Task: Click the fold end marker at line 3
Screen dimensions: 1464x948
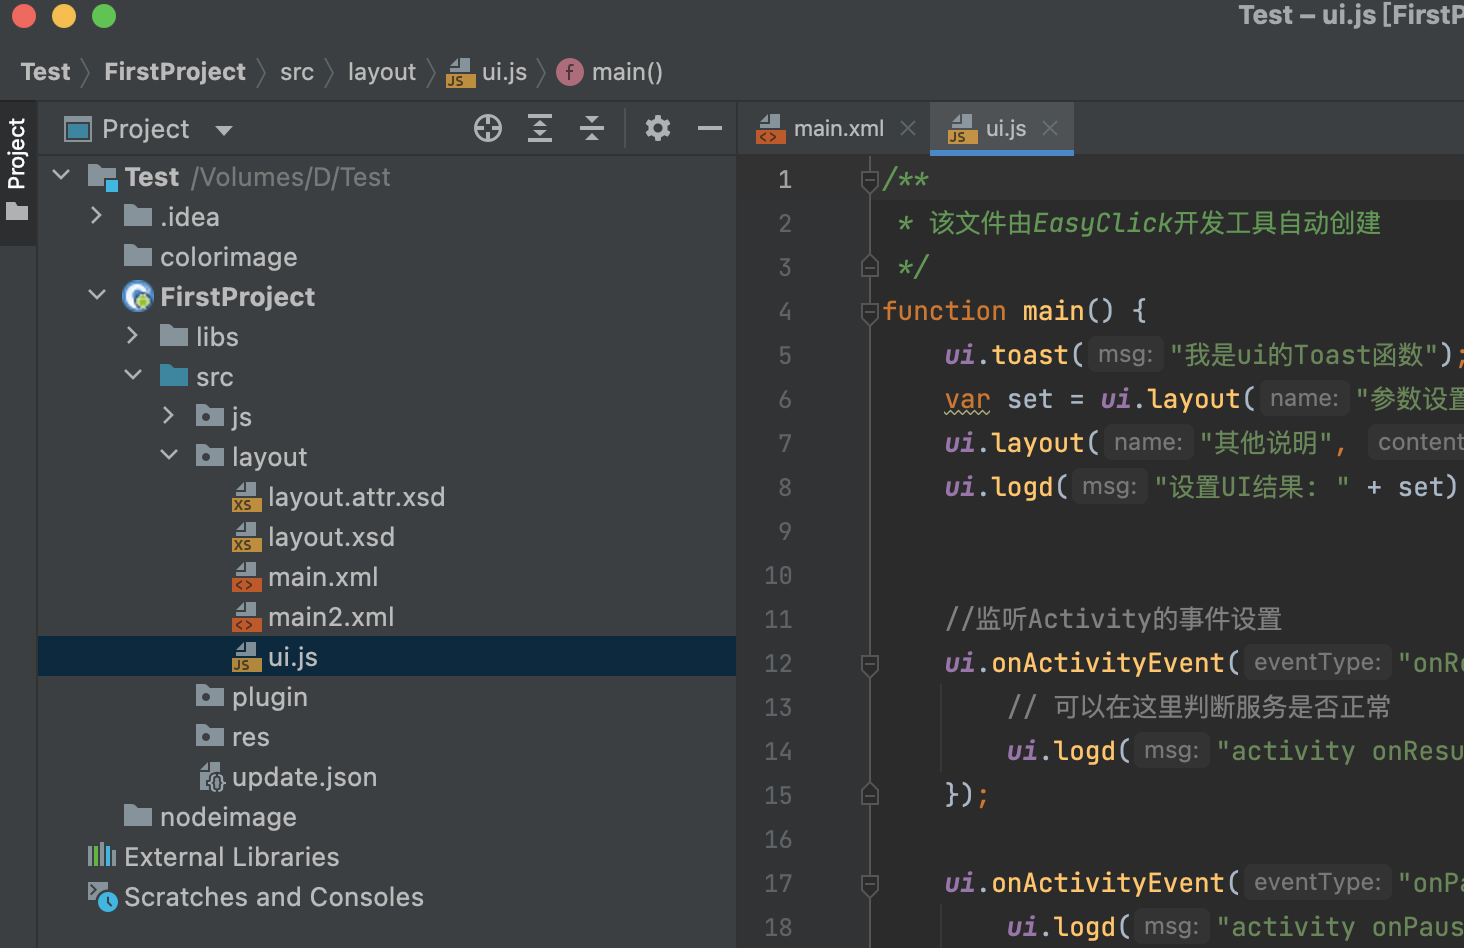Action: coord(870,266)
